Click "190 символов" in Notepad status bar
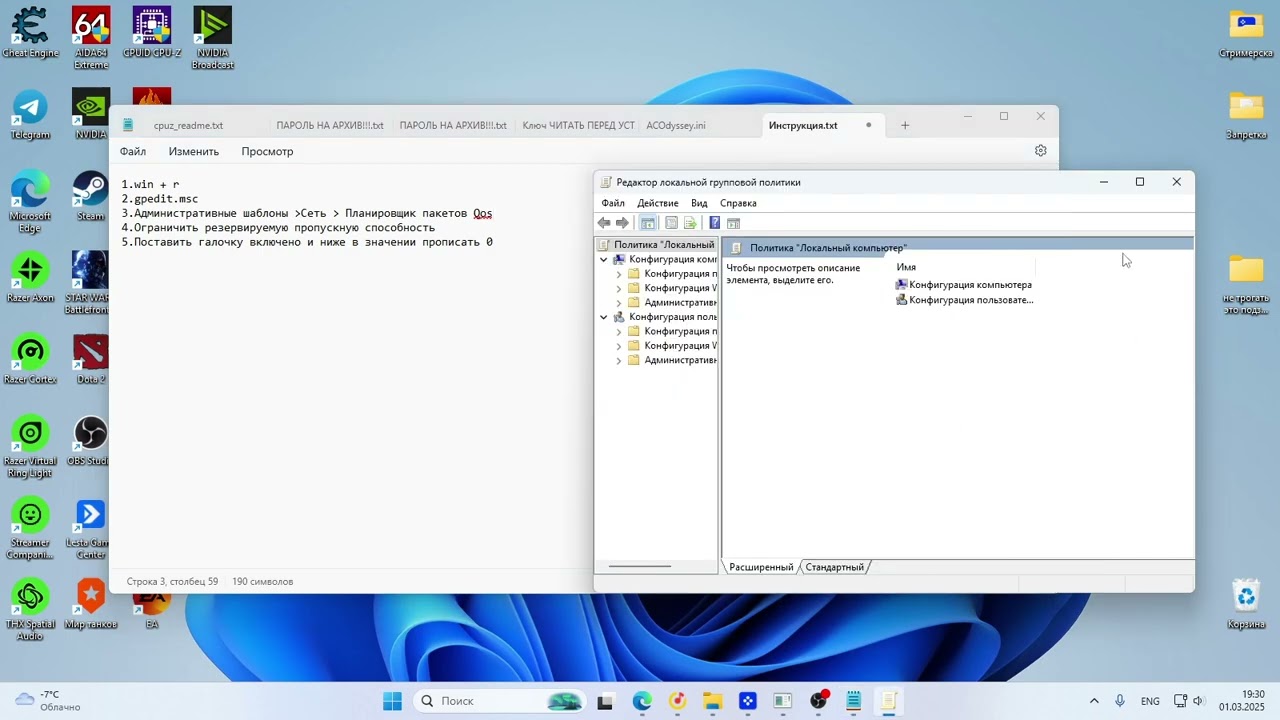1280x720 pixels. coord(262,581)
